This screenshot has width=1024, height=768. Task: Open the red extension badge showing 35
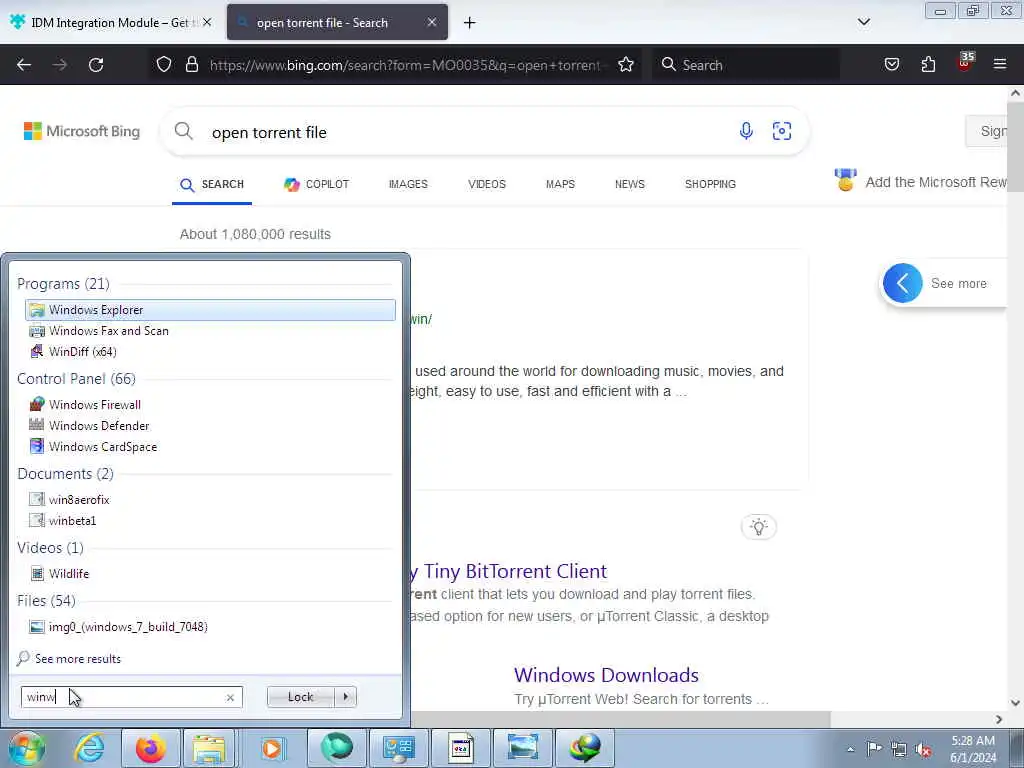(x=965, y=62)
